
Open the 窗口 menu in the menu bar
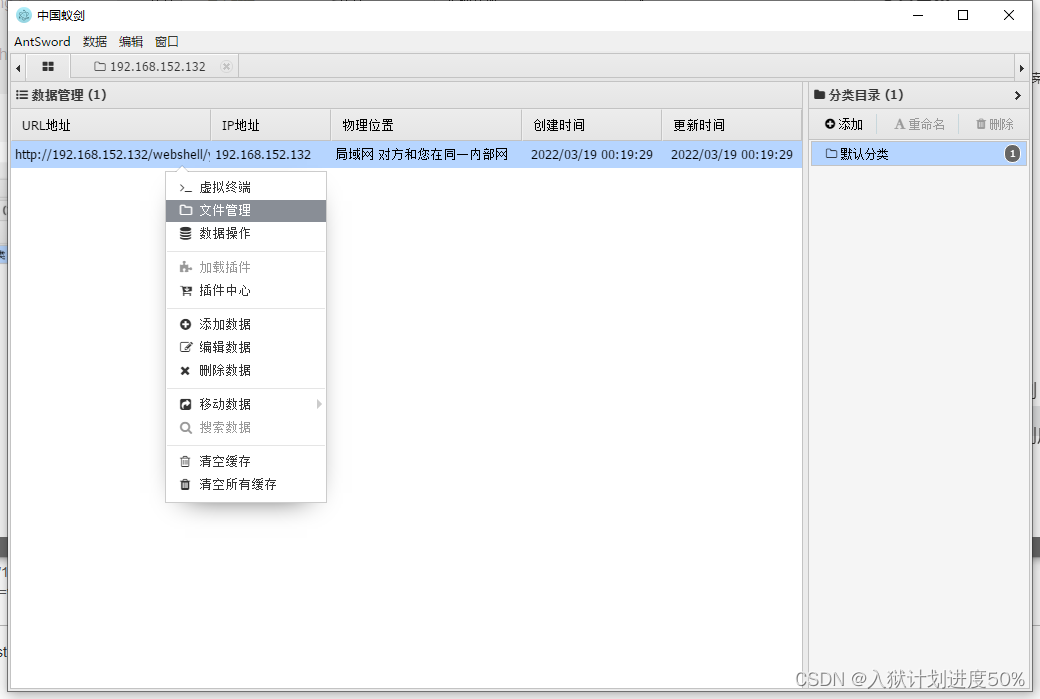[x=166, y=42]
